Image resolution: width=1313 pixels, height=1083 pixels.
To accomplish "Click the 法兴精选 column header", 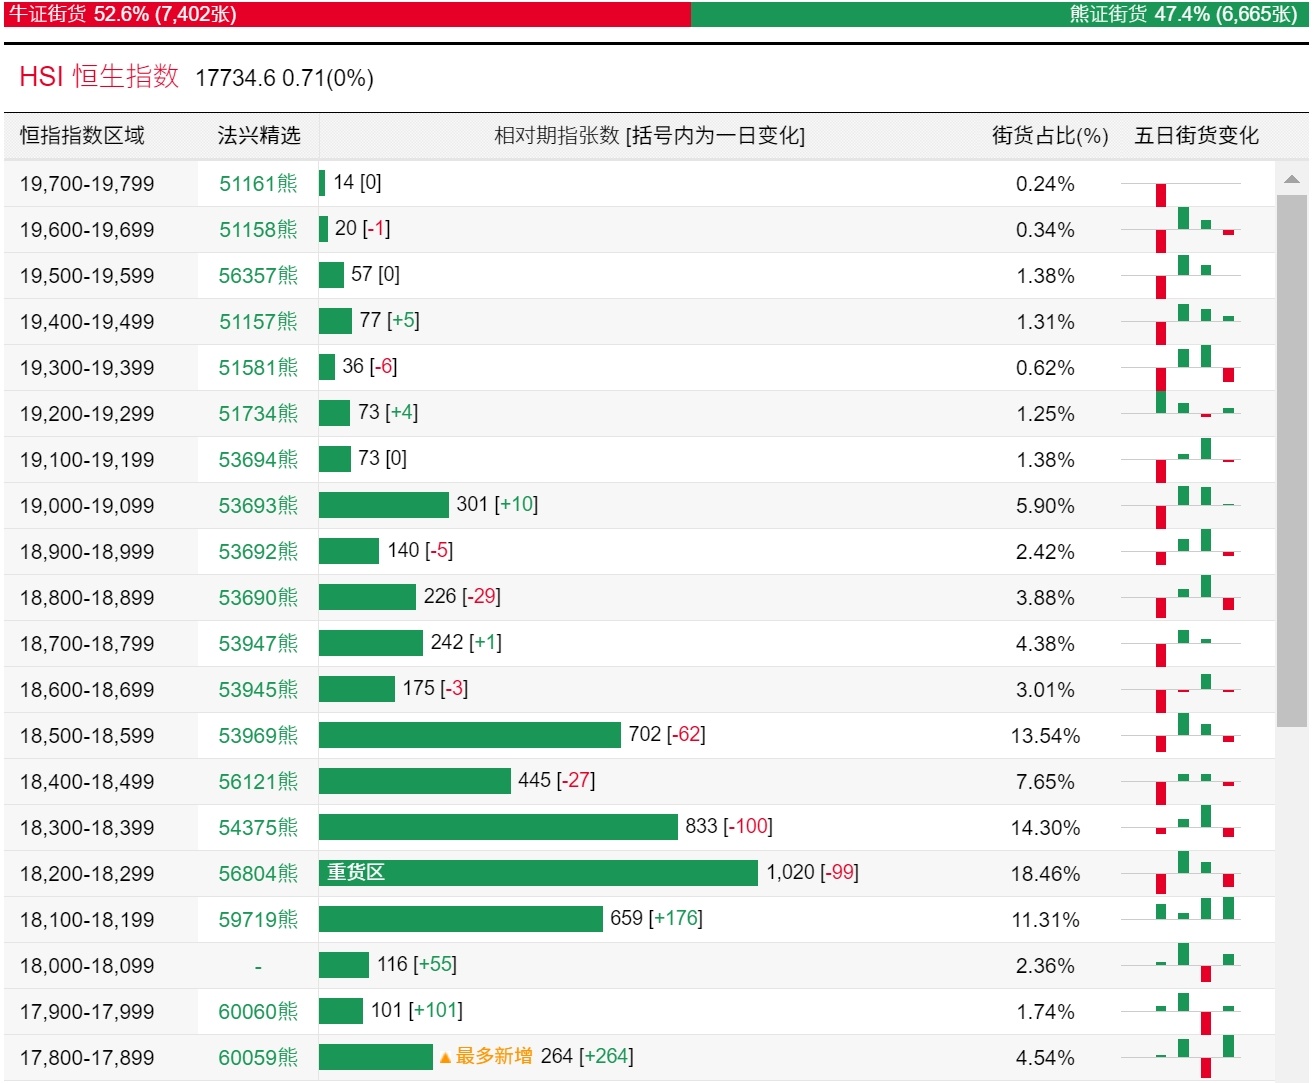I will click(258, 136).
